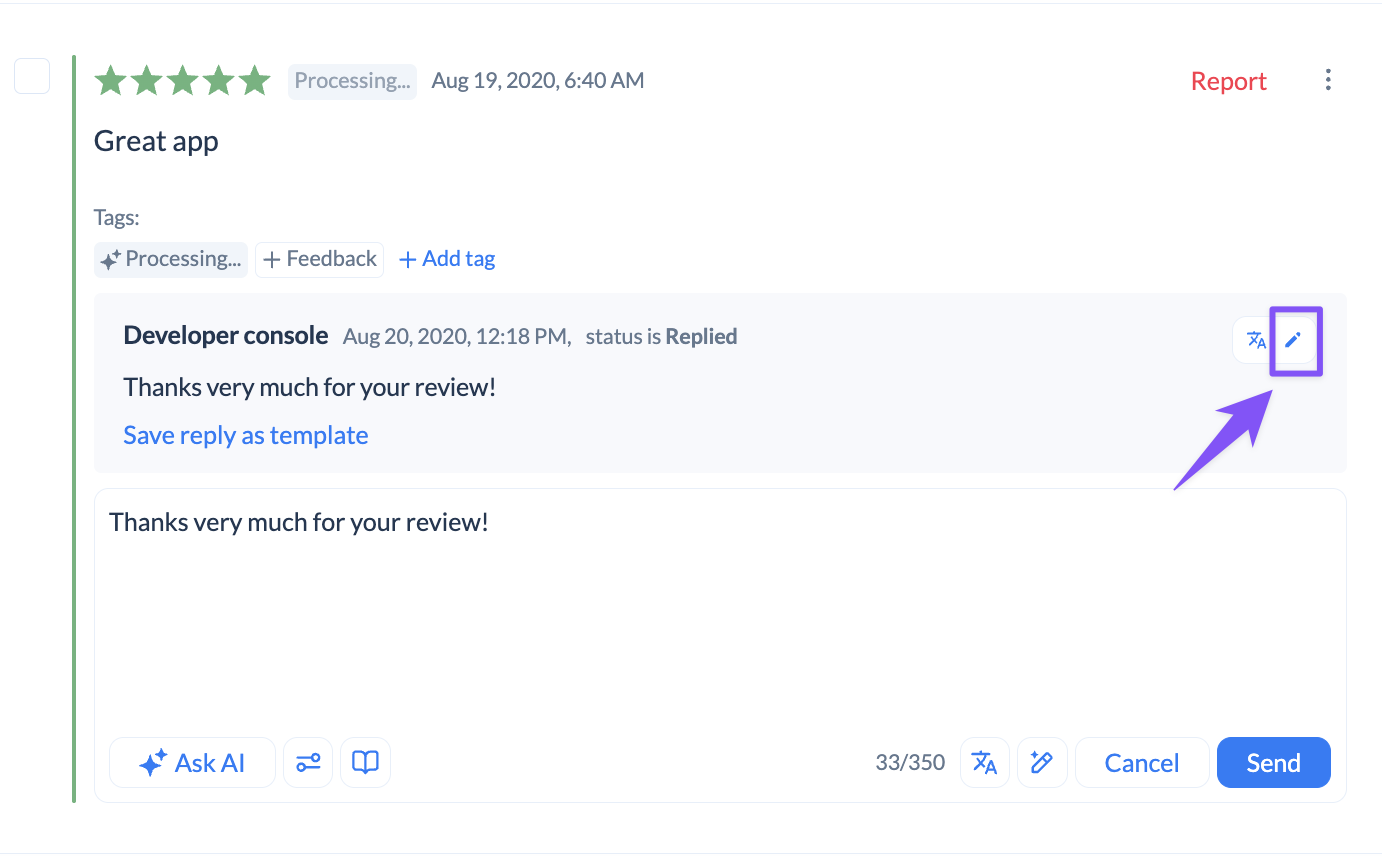This screenshot has width=1382, height=856.
Task: Open the reply templates book icon
Action: click(x=366, y=763)
